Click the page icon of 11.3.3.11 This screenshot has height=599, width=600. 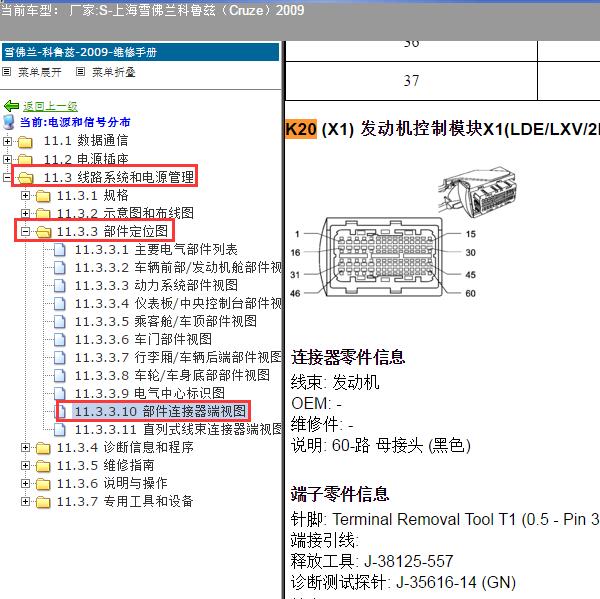point(60,429)
